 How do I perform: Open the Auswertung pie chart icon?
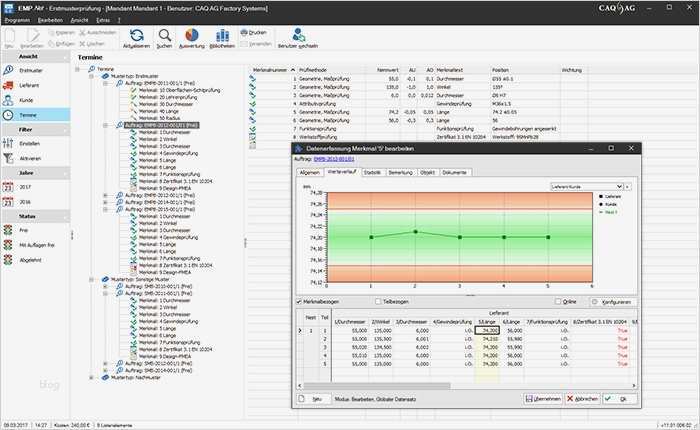coord(192,35)
